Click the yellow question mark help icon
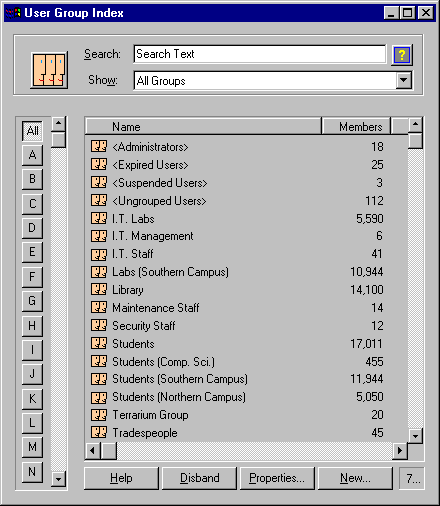The height and width of the screenshot is (506, 440). tap(402, 55)
